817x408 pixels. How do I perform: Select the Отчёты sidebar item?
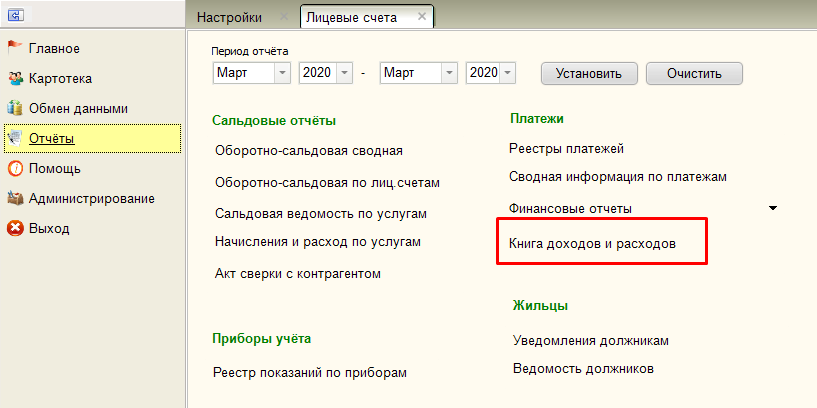click(92, 139)
